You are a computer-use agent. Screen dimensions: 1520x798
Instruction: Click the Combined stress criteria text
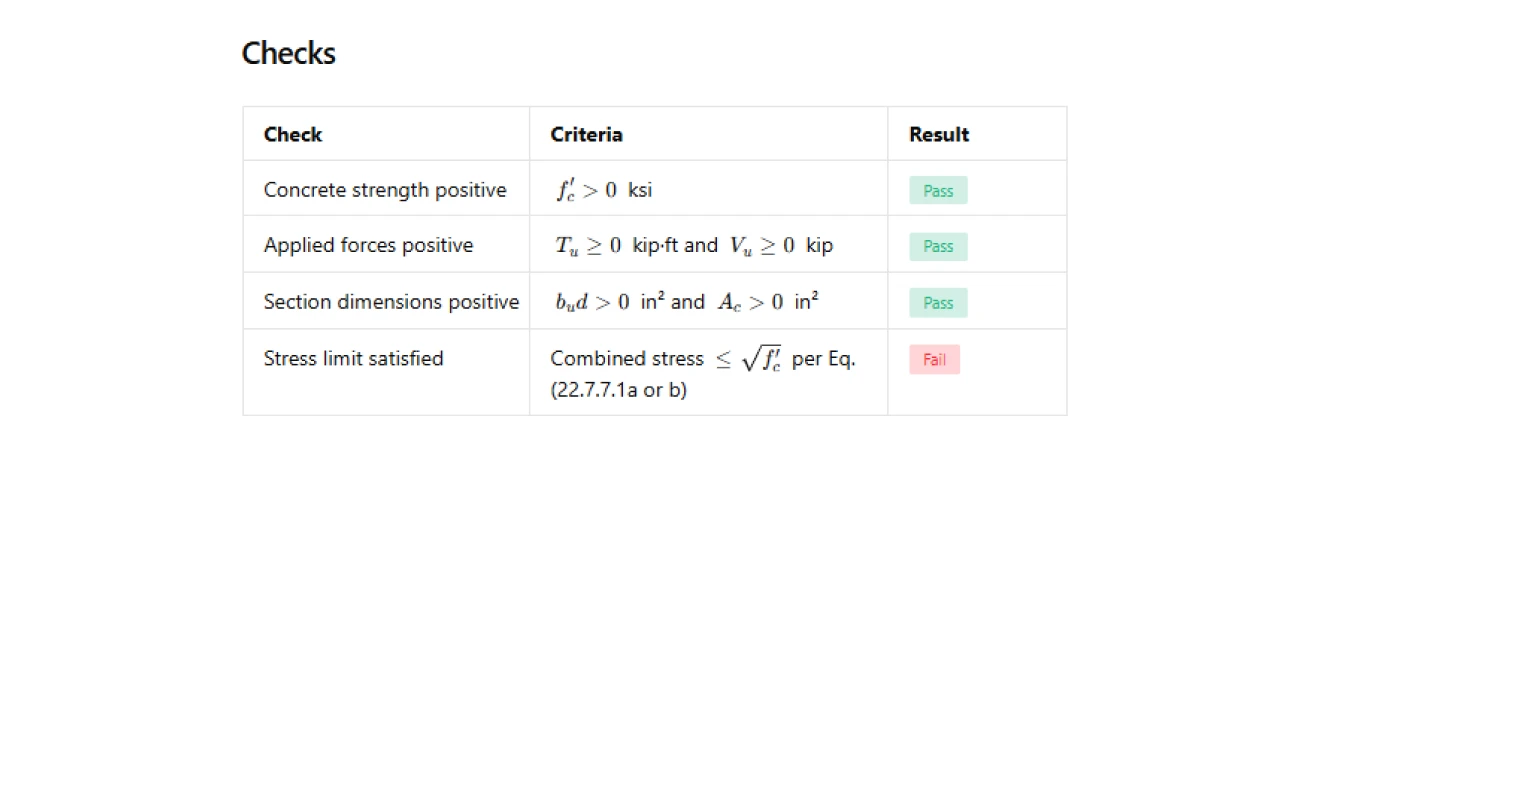click(x=627, y=359)
